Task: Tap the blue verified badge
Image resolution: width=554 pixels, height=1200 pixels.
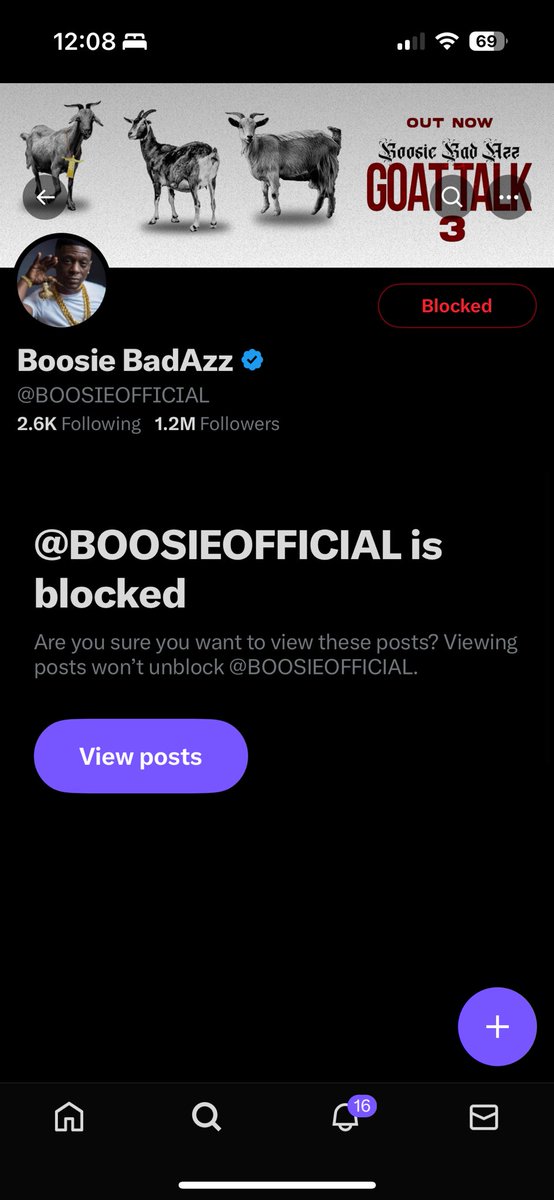Action: tap(253, 360)
